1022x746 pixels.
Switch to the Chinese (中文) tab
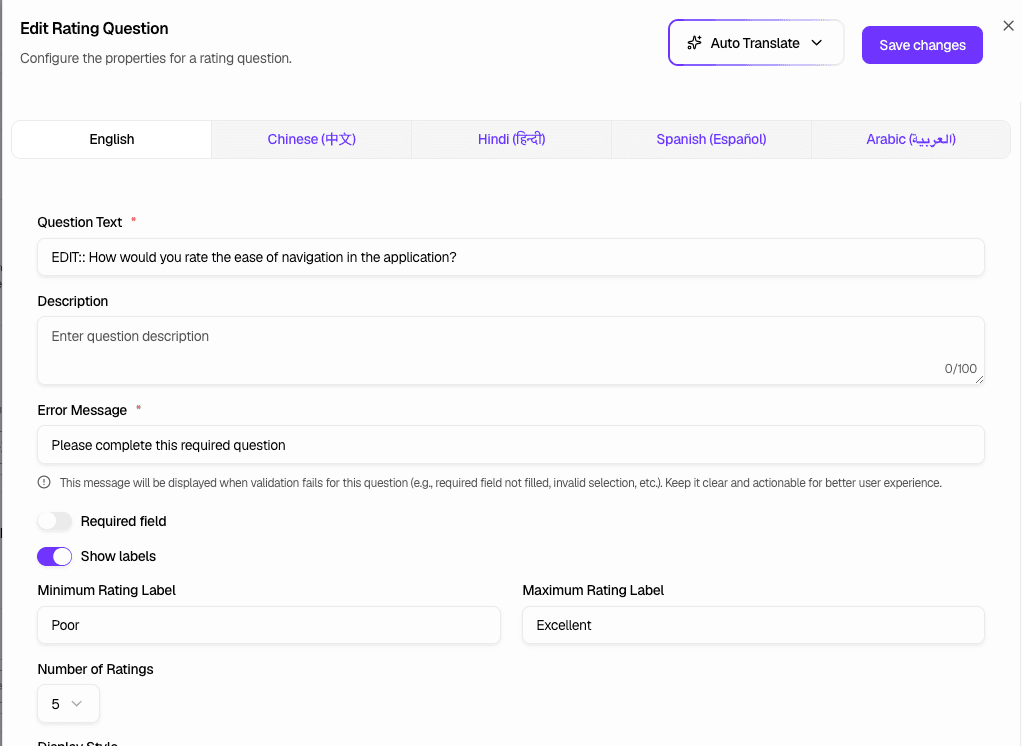click(x=310, y=139)
